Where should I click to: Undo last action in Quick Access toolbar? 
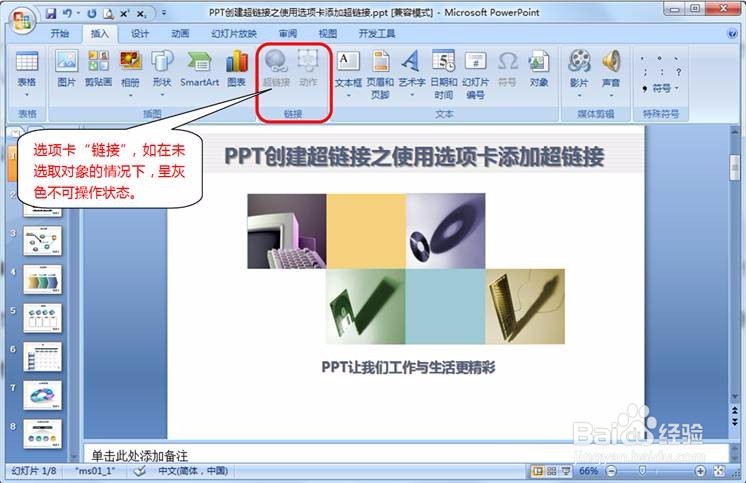pos(67,13)
